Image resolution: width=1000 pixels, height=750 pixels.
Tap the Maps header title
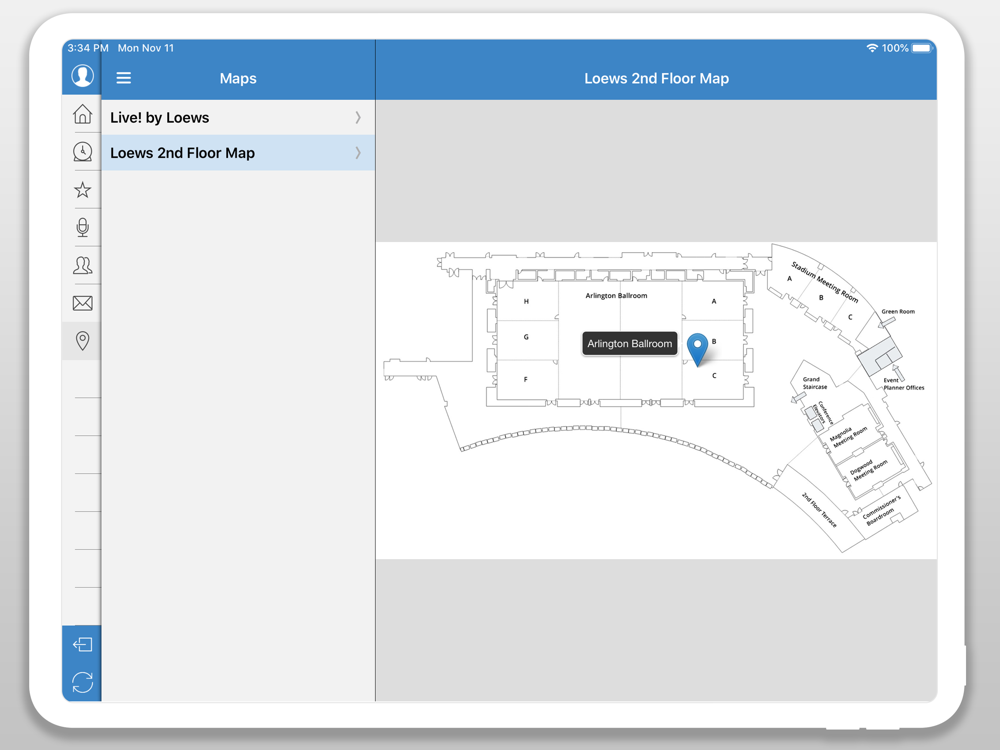(x=238, y=78)
